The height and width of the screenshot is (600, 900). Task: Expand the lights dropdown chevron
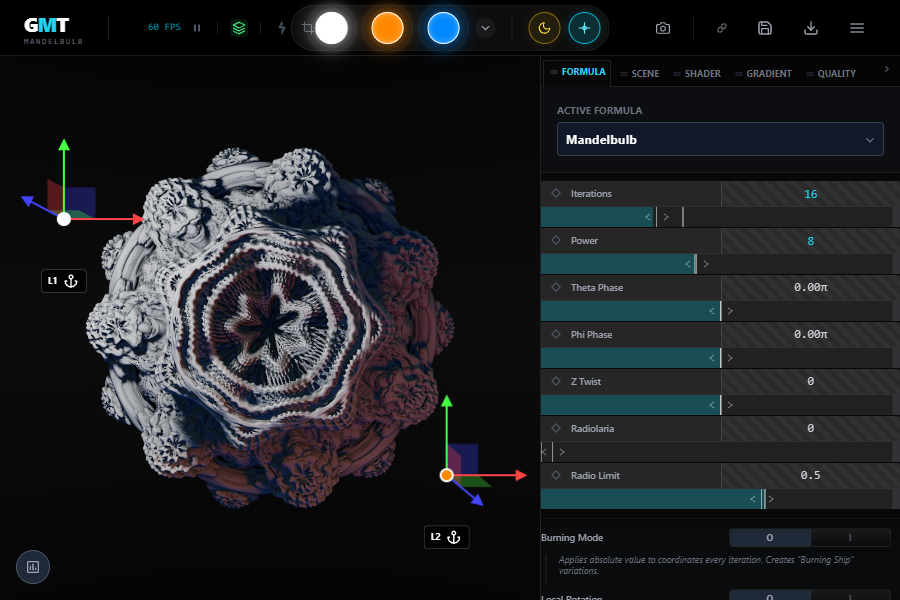coord(486,28)
